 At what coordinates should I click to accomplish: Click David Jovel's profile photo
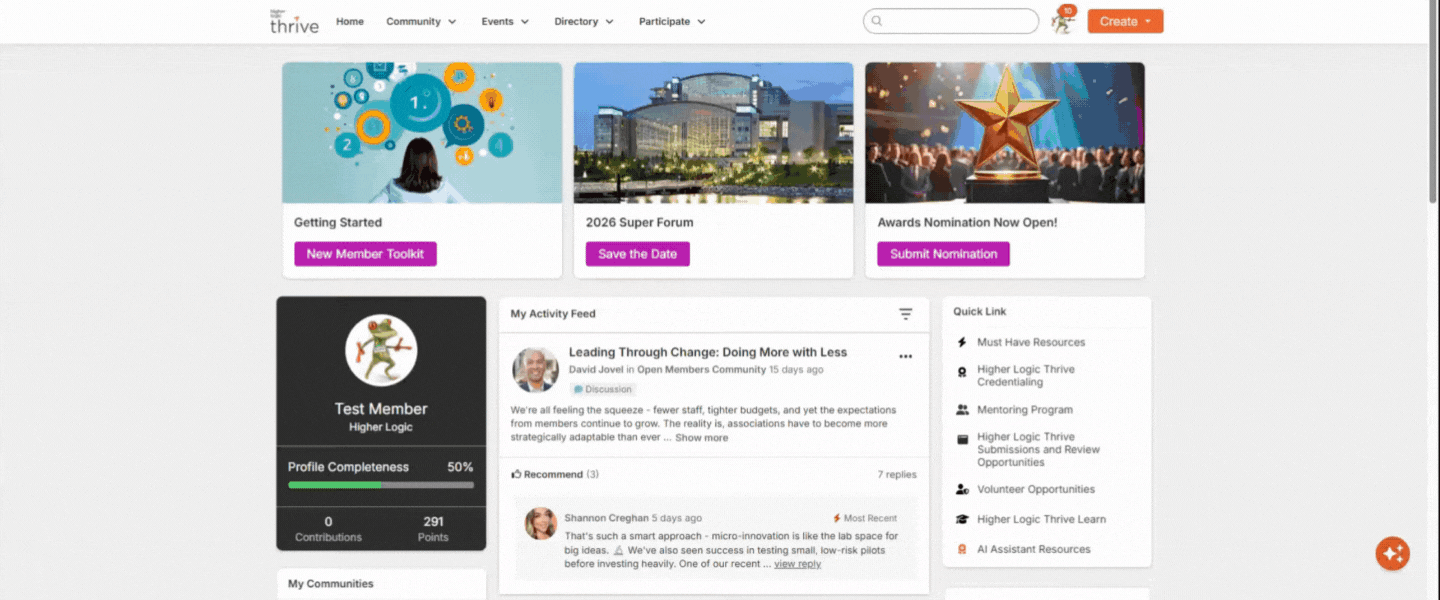535,370
